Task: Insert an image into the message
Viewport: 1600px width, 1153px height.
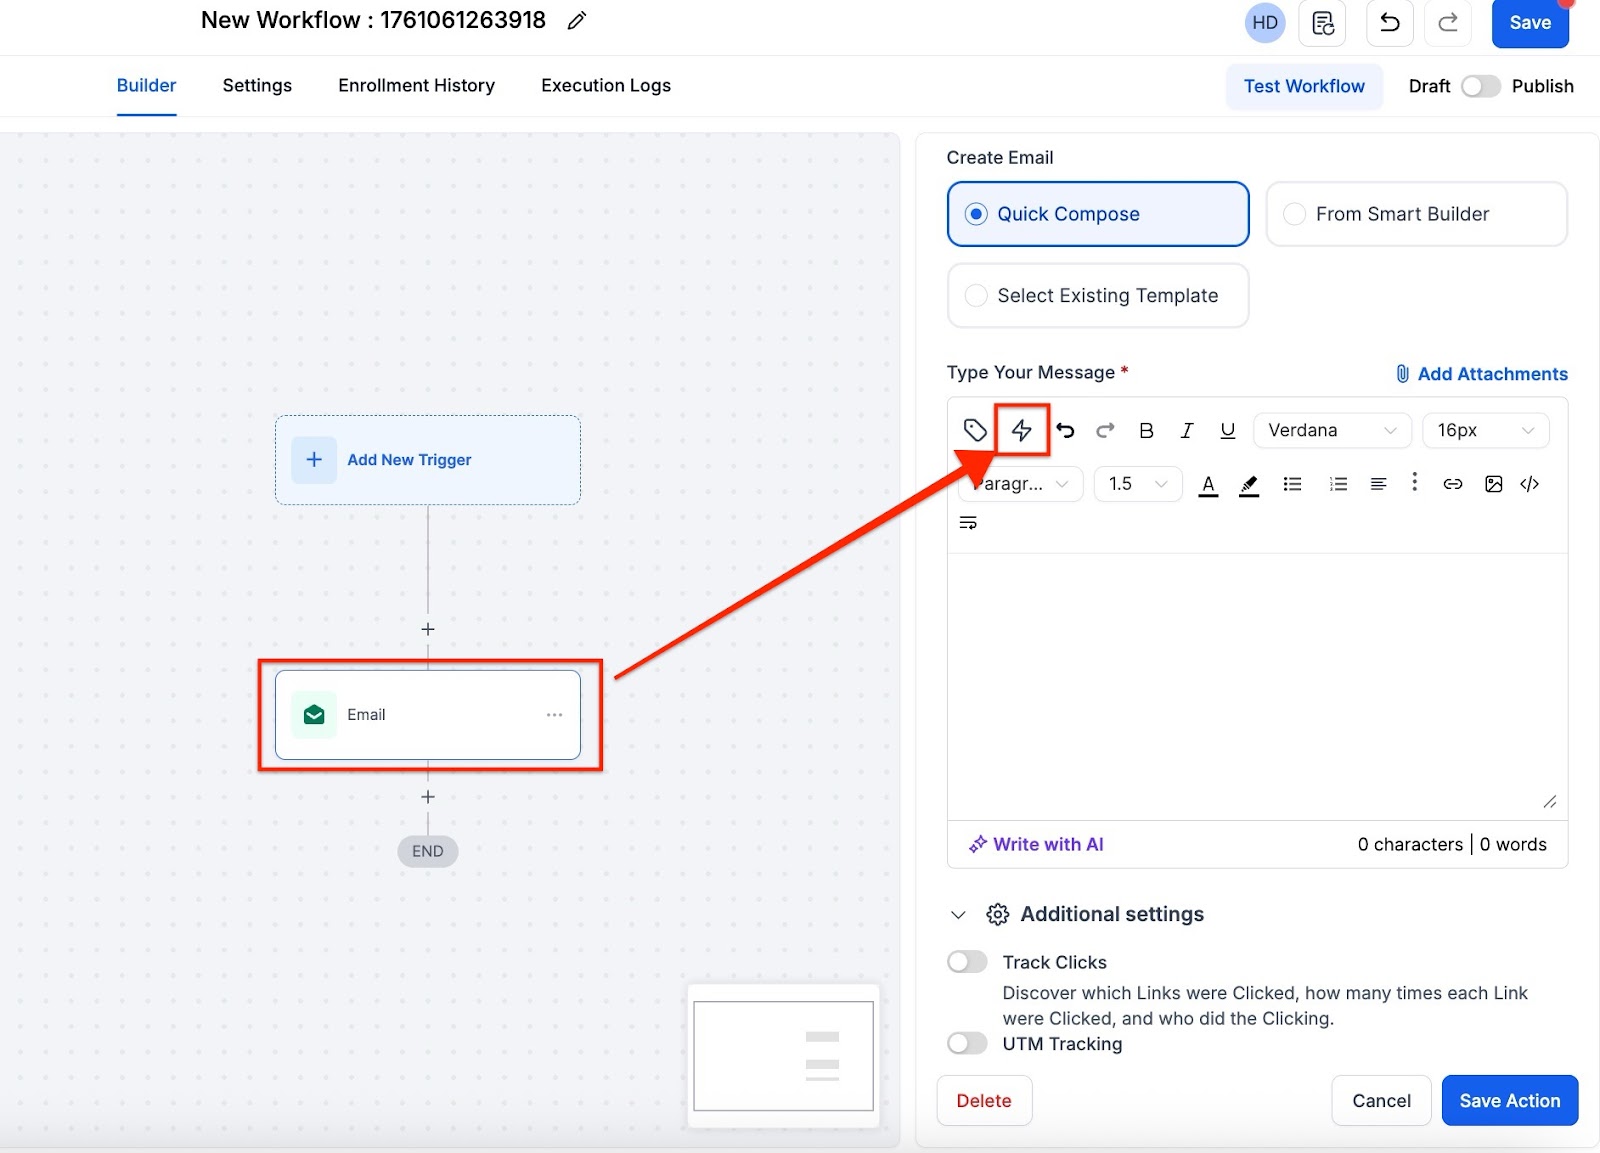Action: pyautogui.click(x=1493, y=484)
